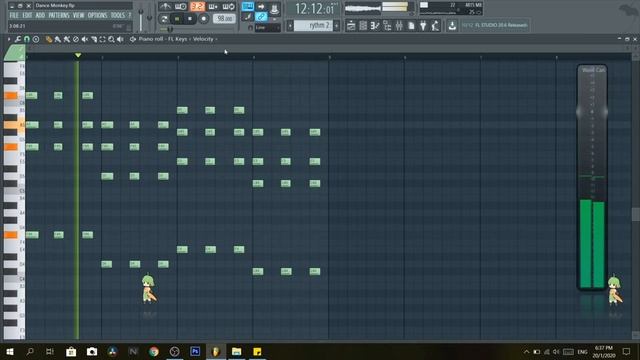Adjust the master pitch slider

coord(149,18)
